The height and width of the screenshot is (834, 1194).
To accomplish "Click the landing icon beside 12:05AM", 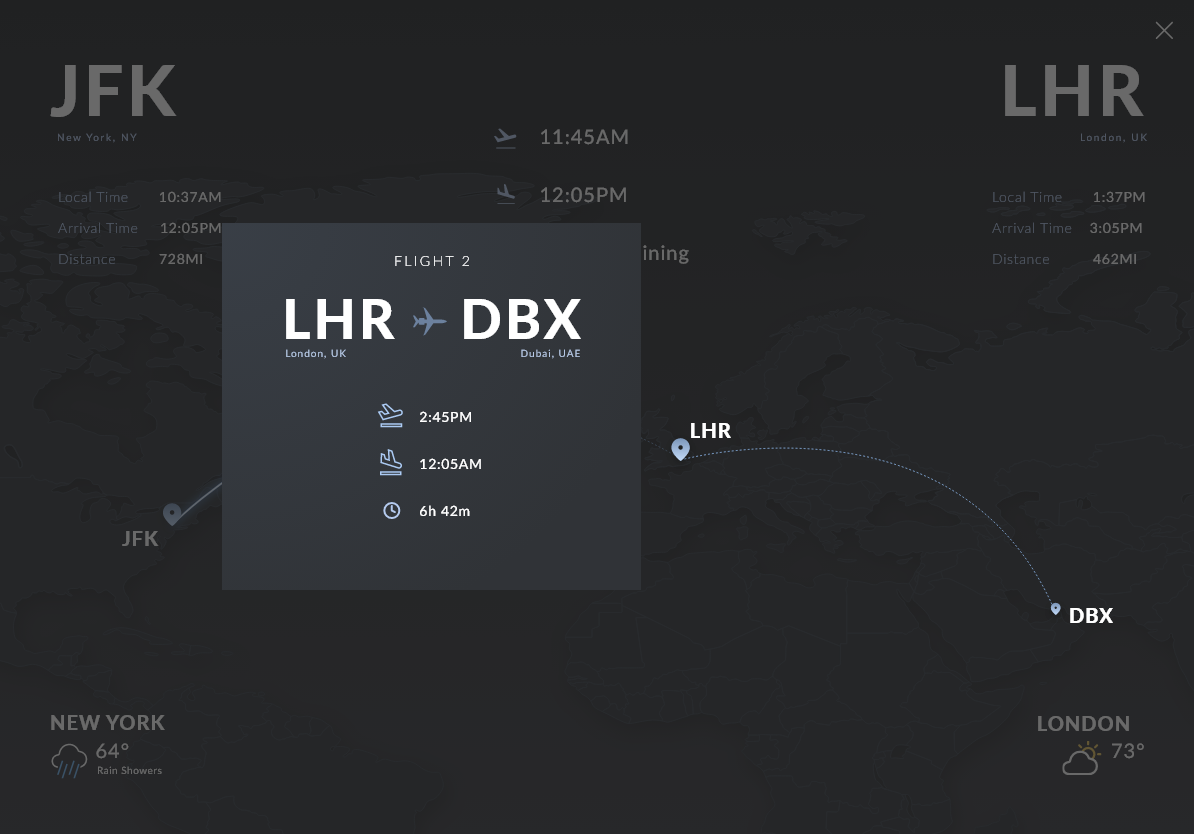I will 391,463.
